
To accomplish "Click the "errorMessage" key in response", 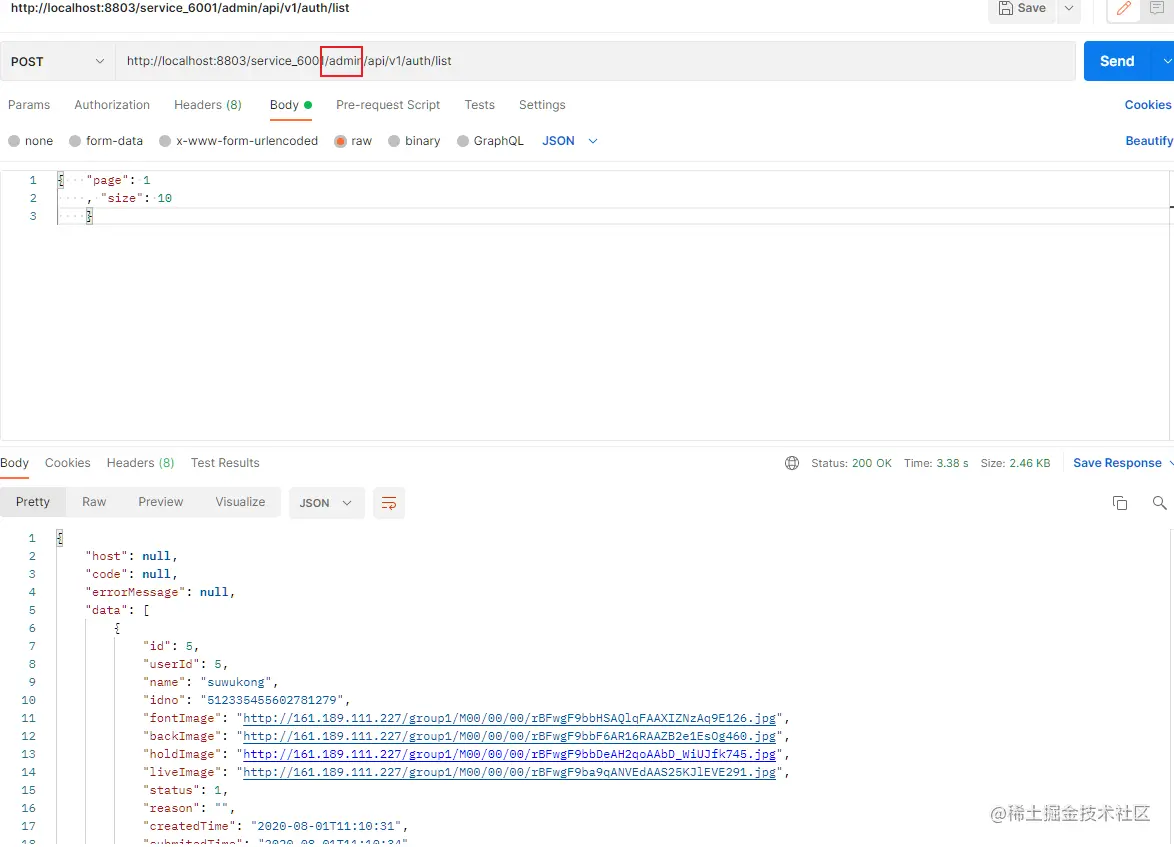I will click(136, 592).
